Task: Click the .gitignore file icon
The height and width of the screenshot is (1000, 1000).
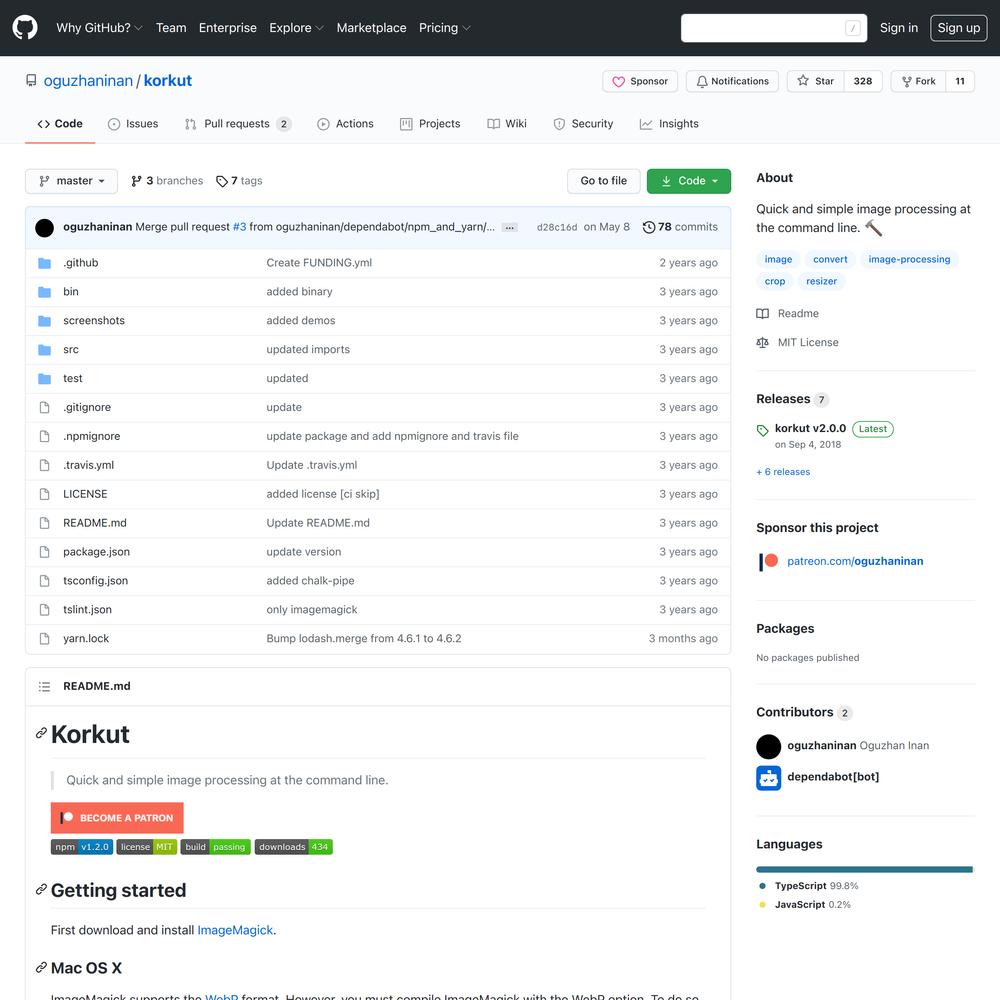Action: point(44,408)
